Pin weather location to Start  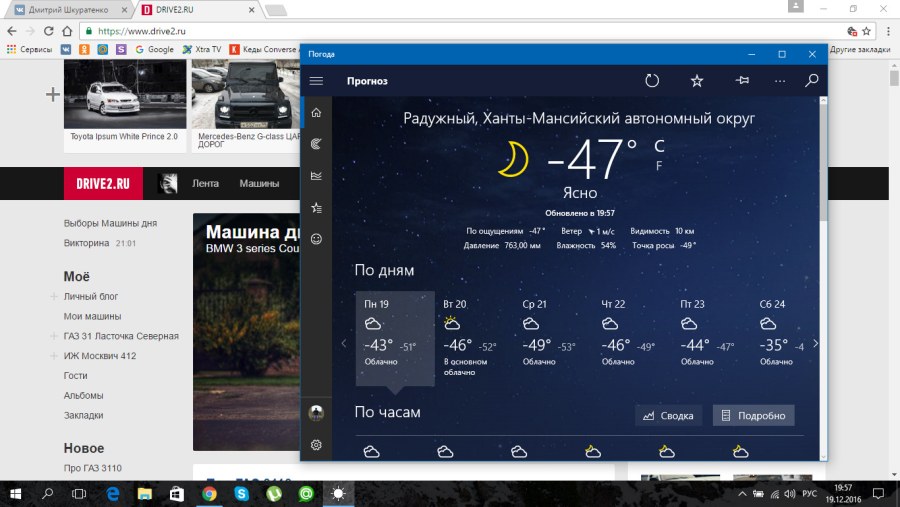[742, 81]
